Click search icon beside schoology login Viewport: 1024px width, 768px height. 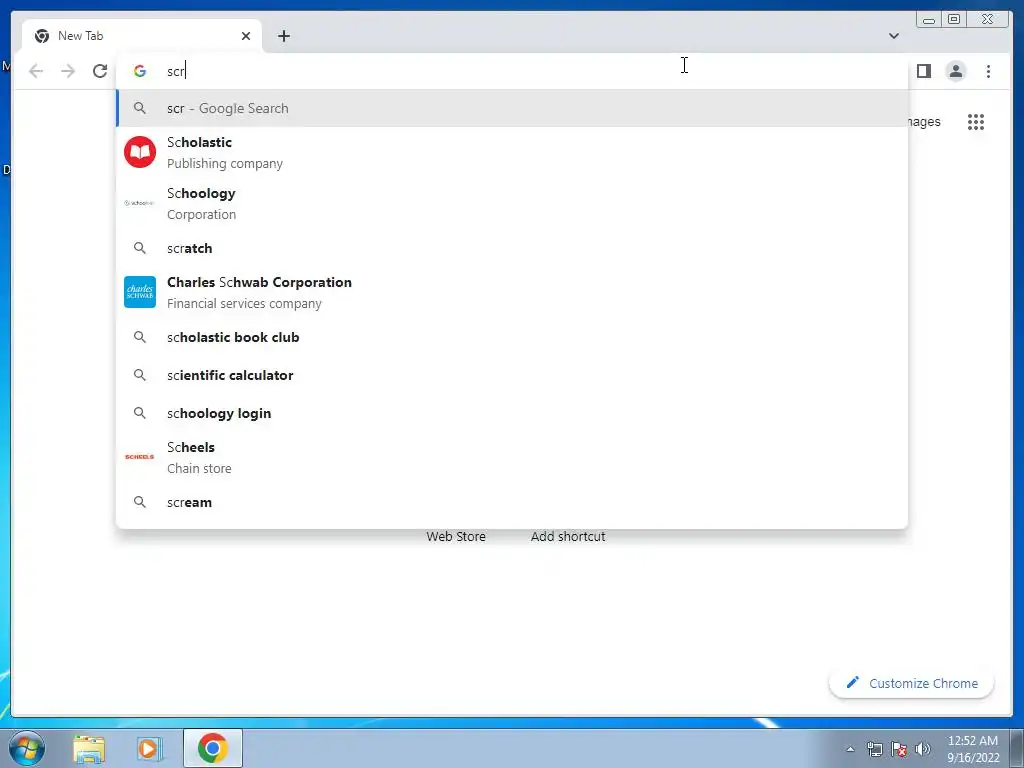pos(140,413)
